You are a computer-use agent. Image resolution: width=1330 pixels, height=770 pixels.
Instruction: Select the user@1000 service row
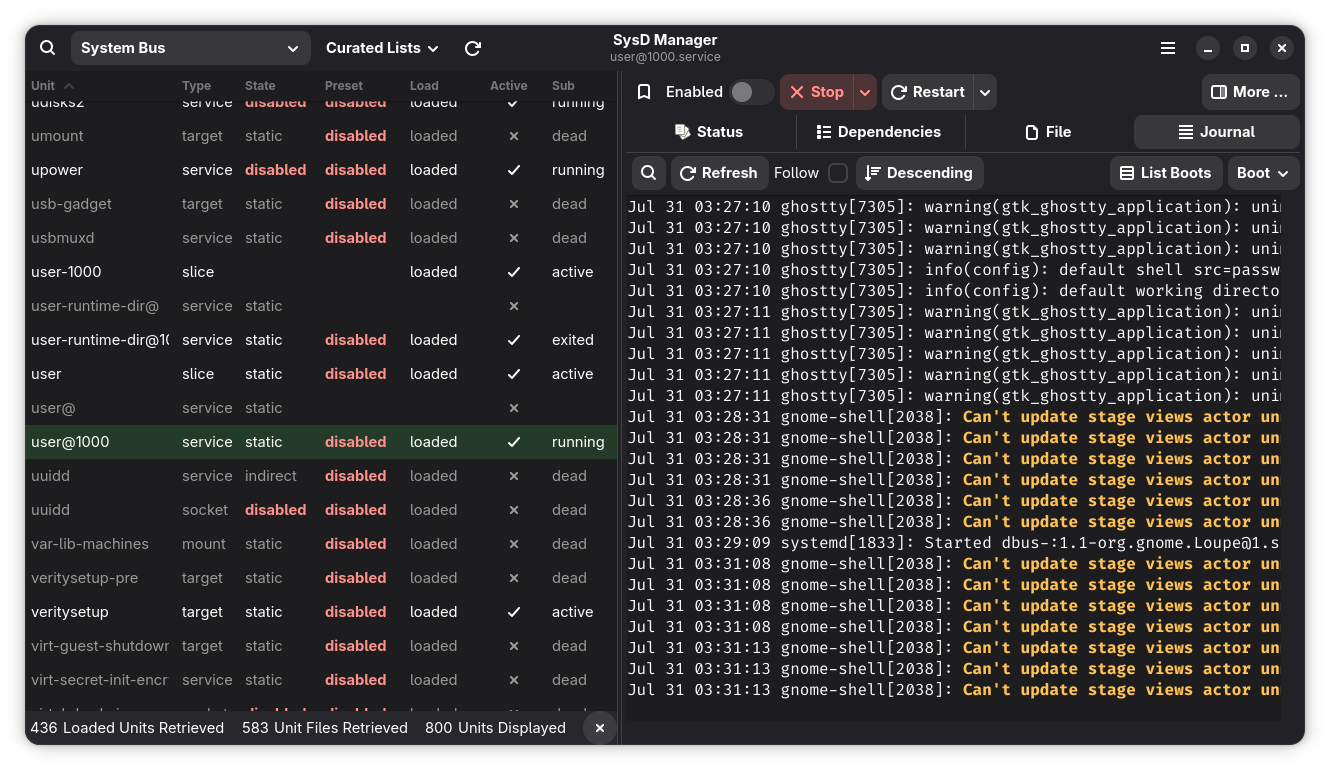point(320,442)
